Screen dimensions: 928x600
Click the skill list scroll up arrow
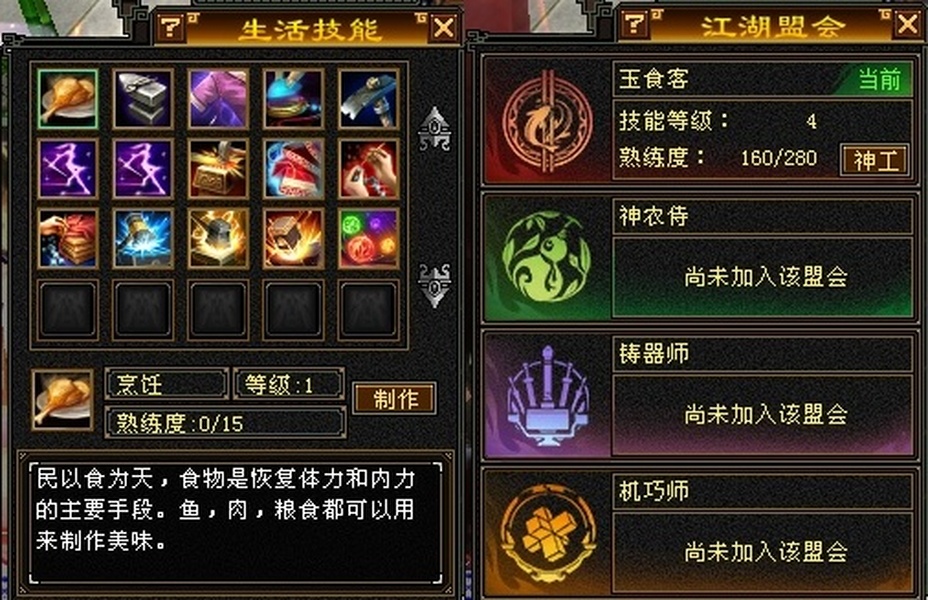pos(434,129)
